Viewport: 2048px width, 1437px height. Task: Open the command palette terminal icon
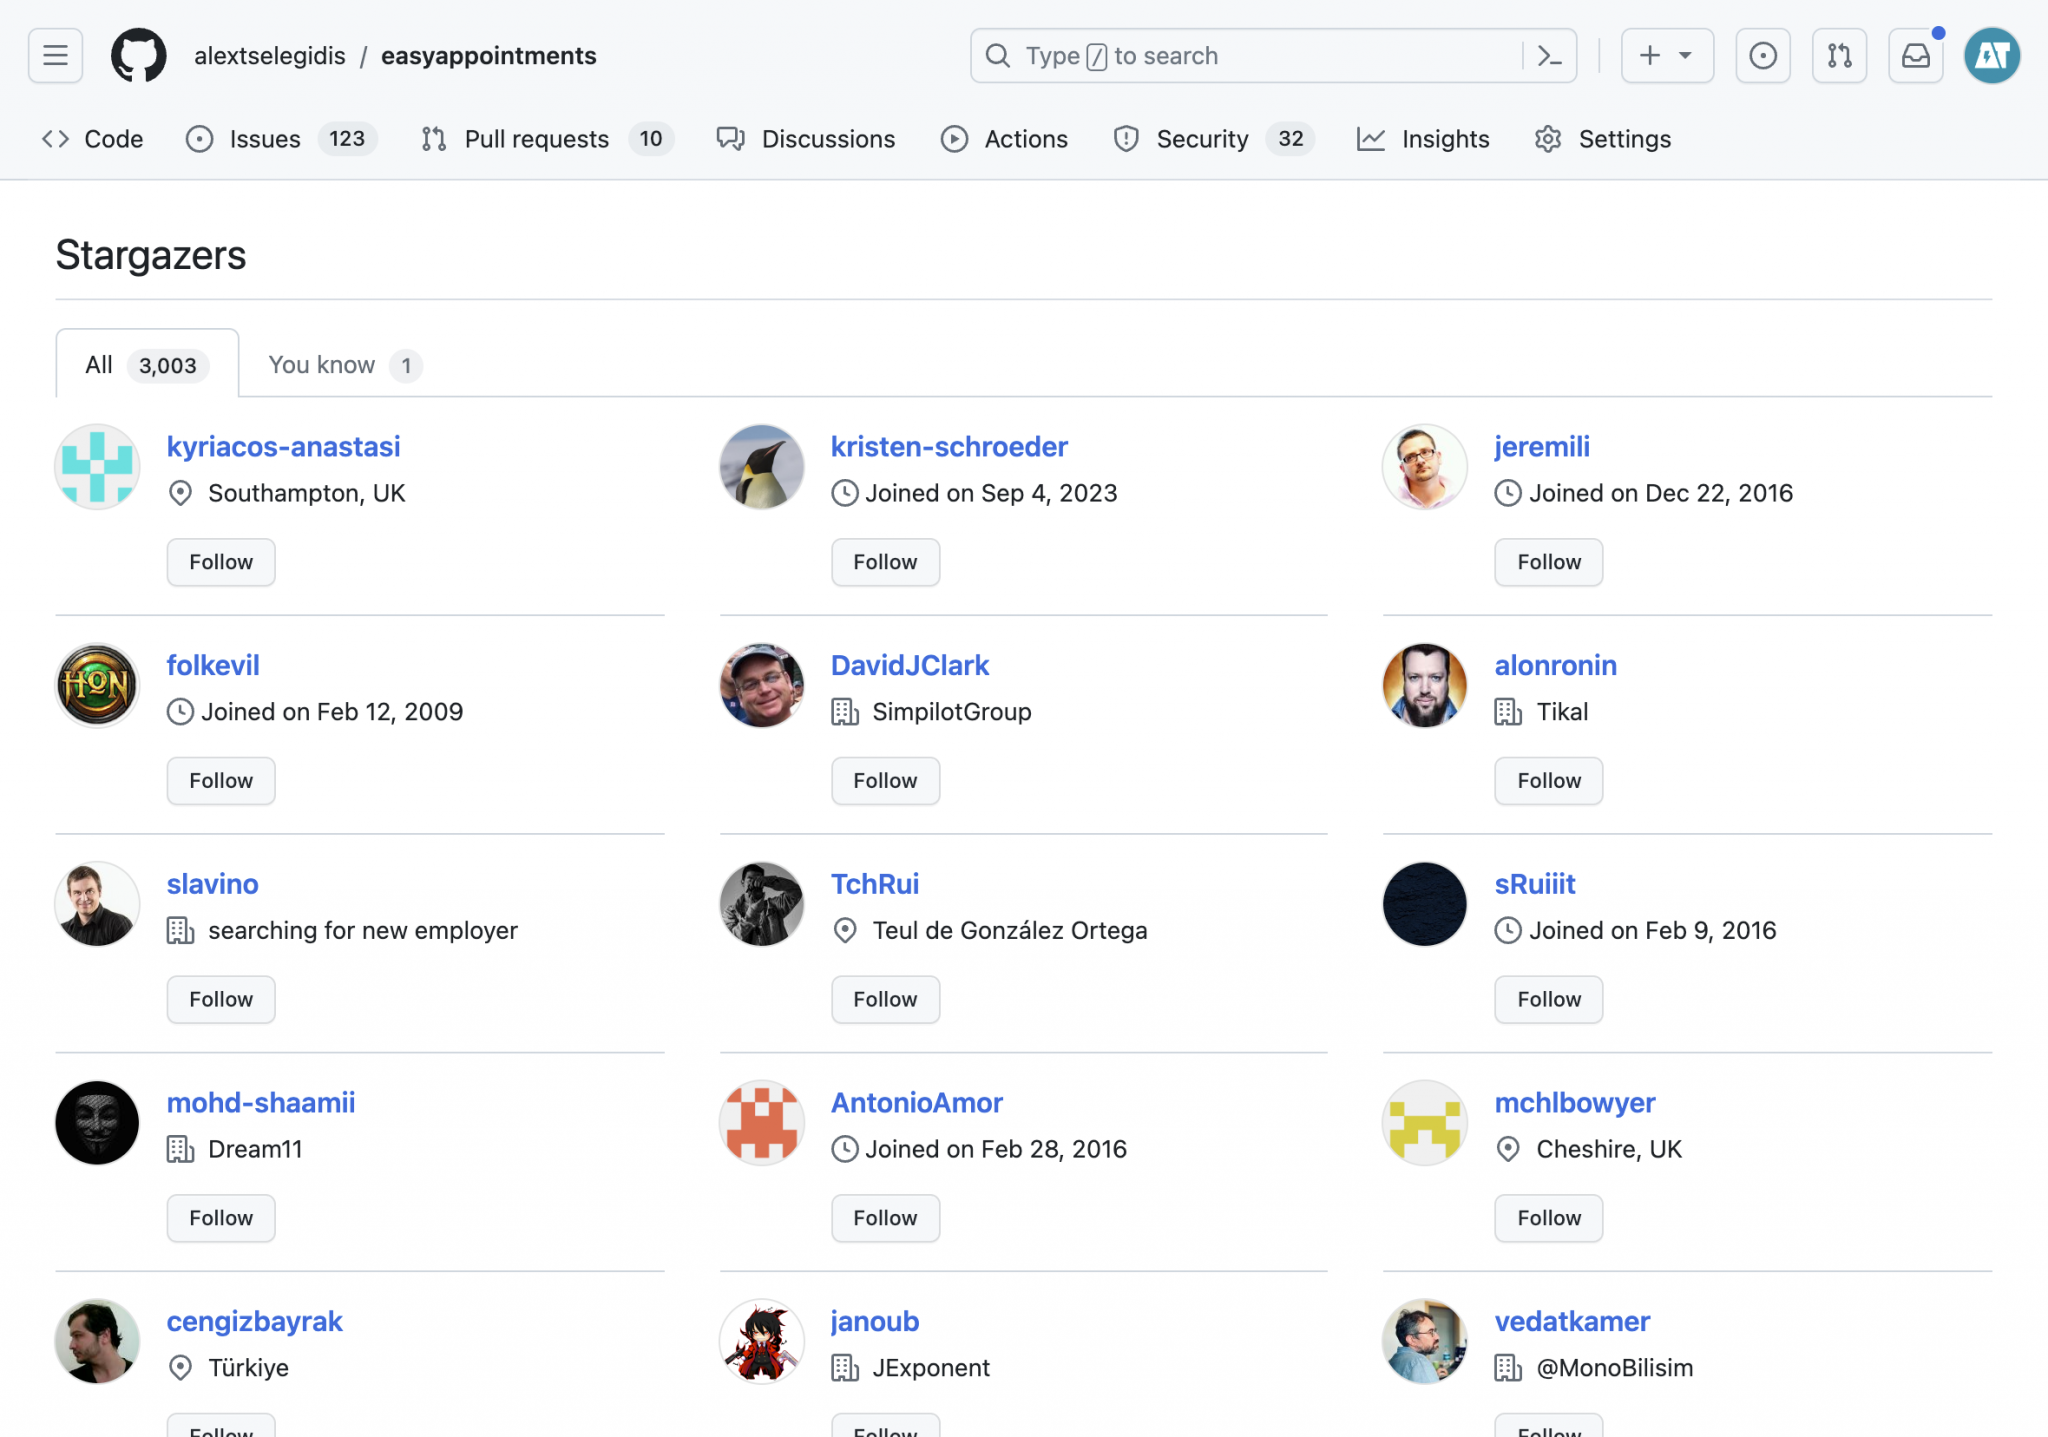tap(1549, 56)
